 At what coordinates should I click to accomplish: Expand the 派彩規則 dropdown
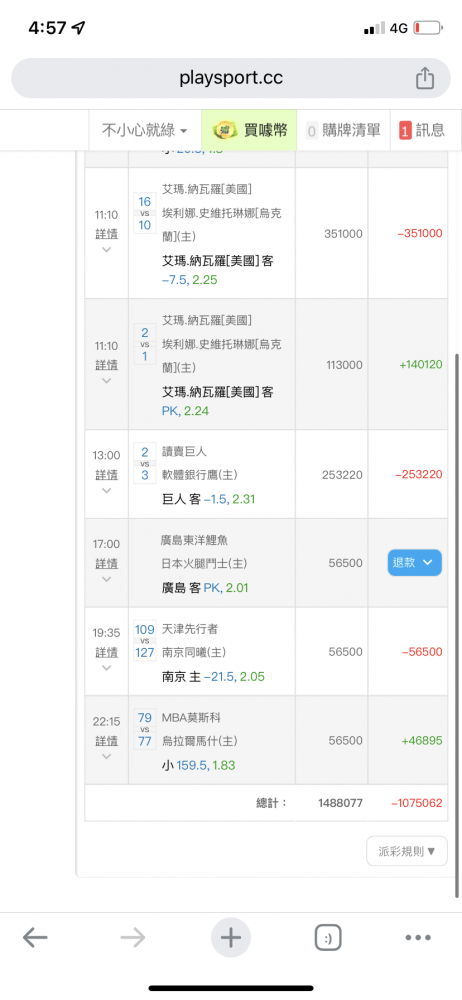pos(407,851)
